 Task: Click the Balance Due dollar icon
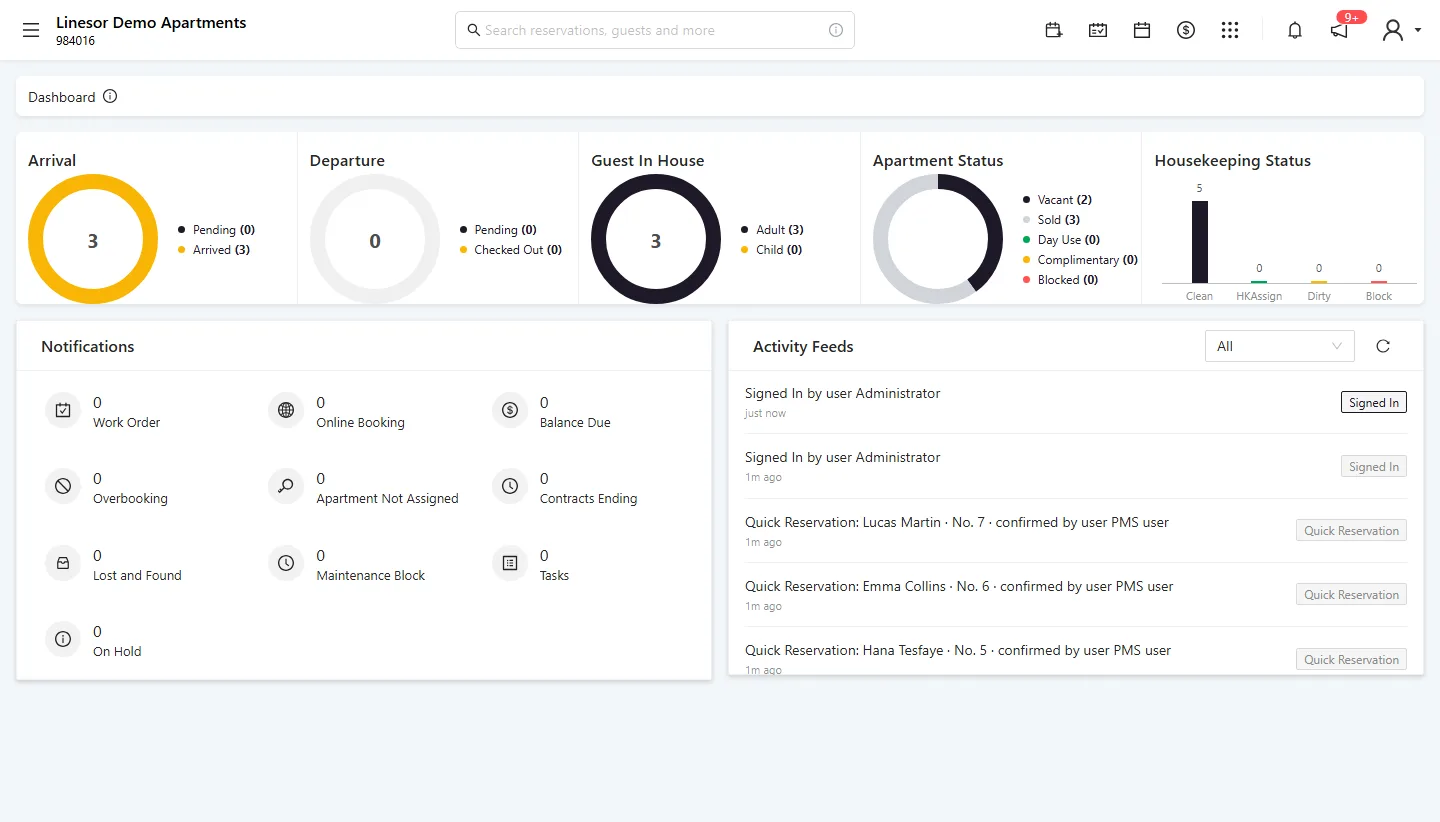(x=510, y=410)
